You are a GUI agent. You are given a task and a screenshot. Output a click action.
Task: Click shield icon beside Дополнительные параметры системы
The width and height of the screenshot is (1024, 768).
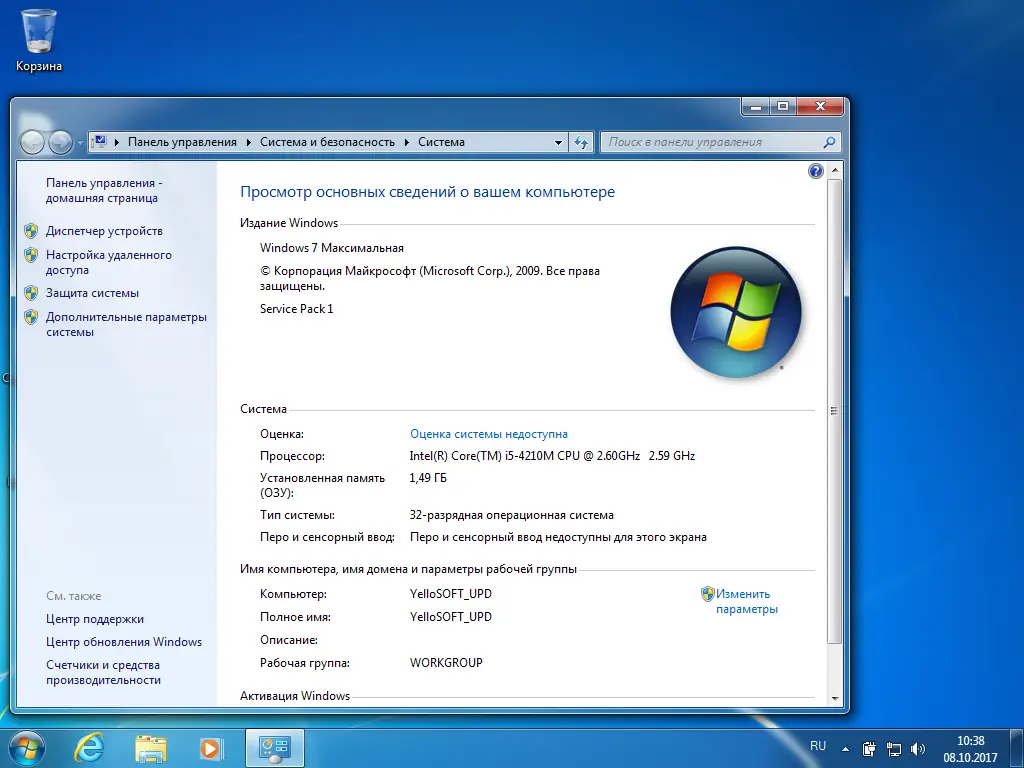pyautogui.click(x=31, y=317)
